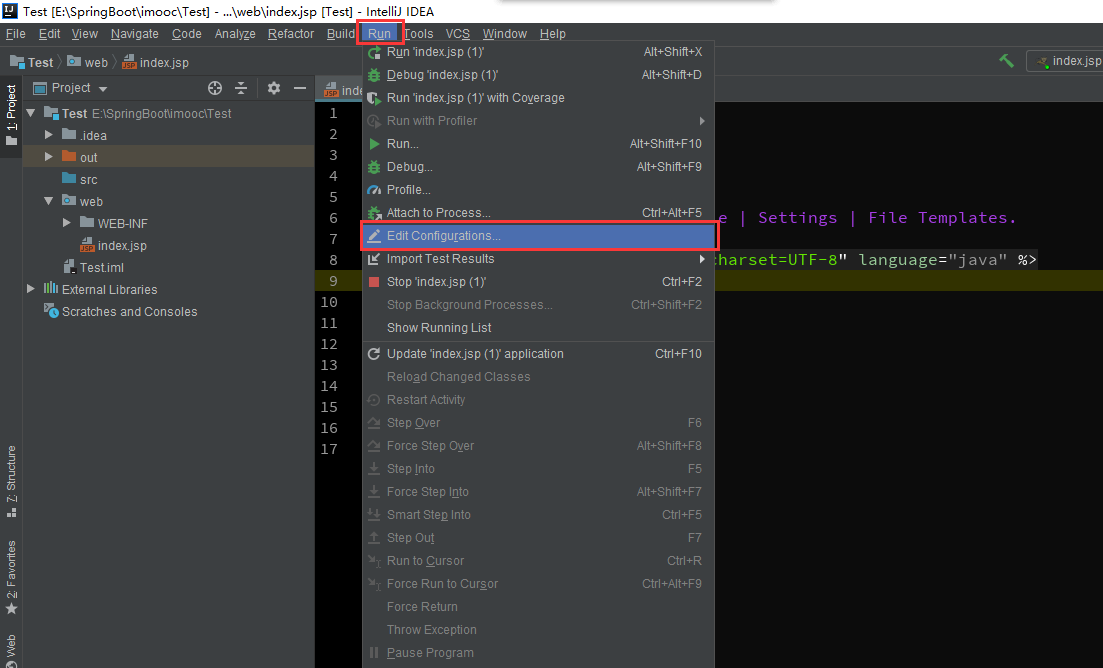Click the 'Settings' text in editor
Image resolution: width=1103 pixels, height=668 pixels.
[x=798, y=218]
